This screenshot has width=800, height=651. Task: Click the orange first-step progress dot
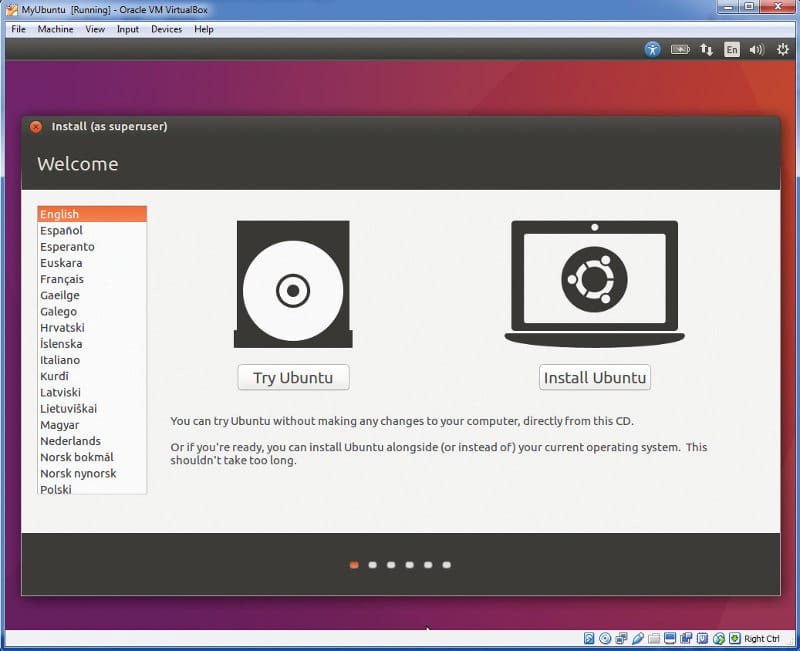tap(354, 565)
